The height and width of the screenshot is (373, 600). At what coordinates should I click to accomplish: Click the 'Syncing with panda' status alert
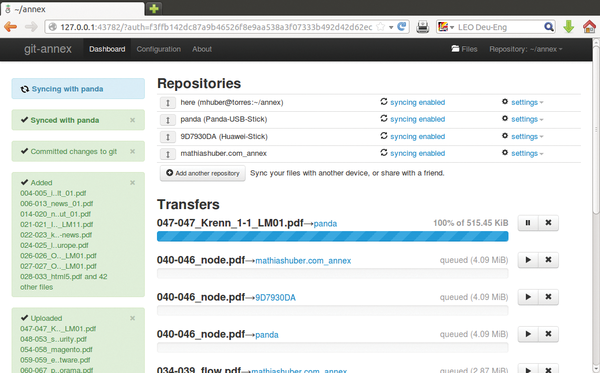78,89
